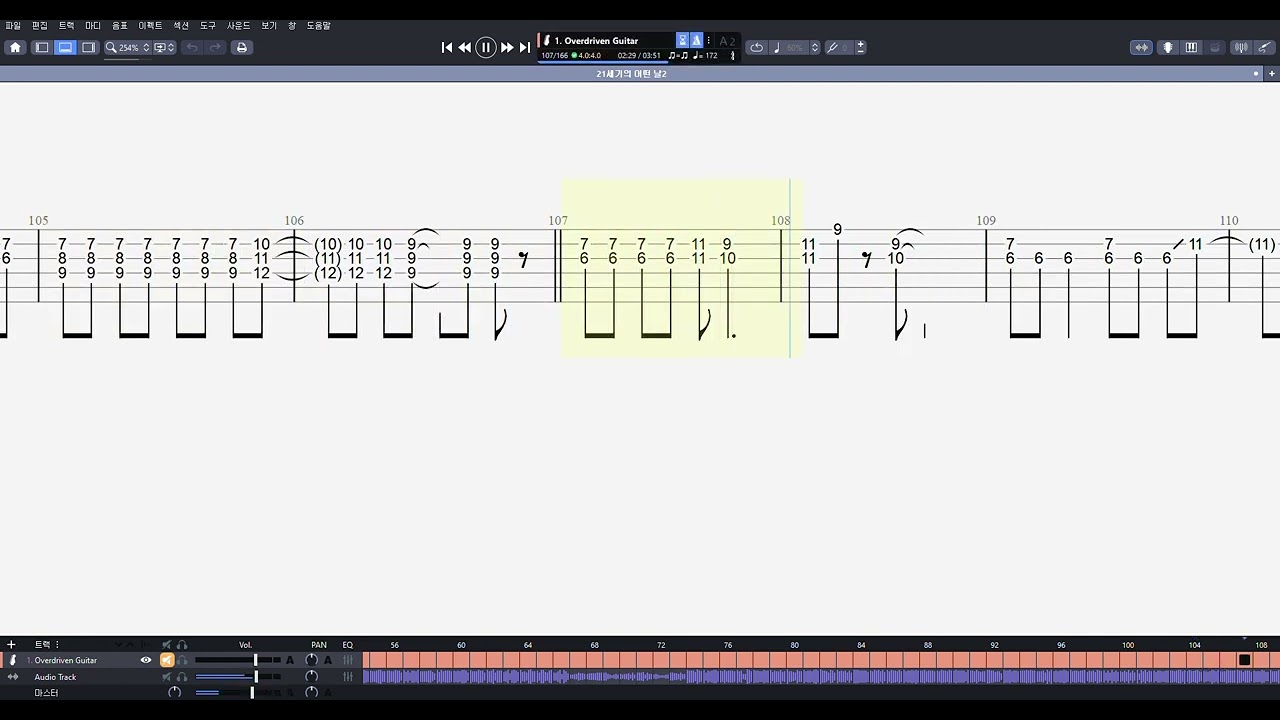Open the line-in guitar cable icon
This screenshot has height=720, width=1280.
1265,47
